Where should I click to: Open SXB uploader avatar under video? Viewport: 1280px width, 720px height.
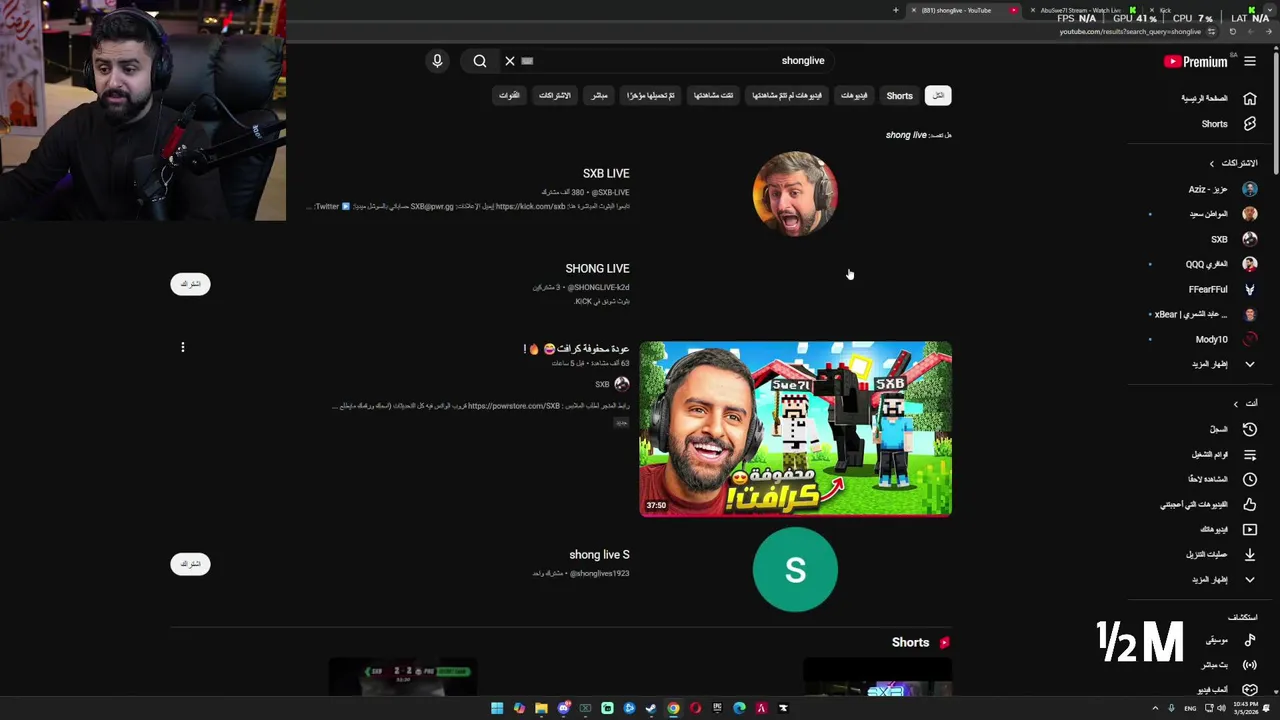pyautogui.click(x=622, y=384)
